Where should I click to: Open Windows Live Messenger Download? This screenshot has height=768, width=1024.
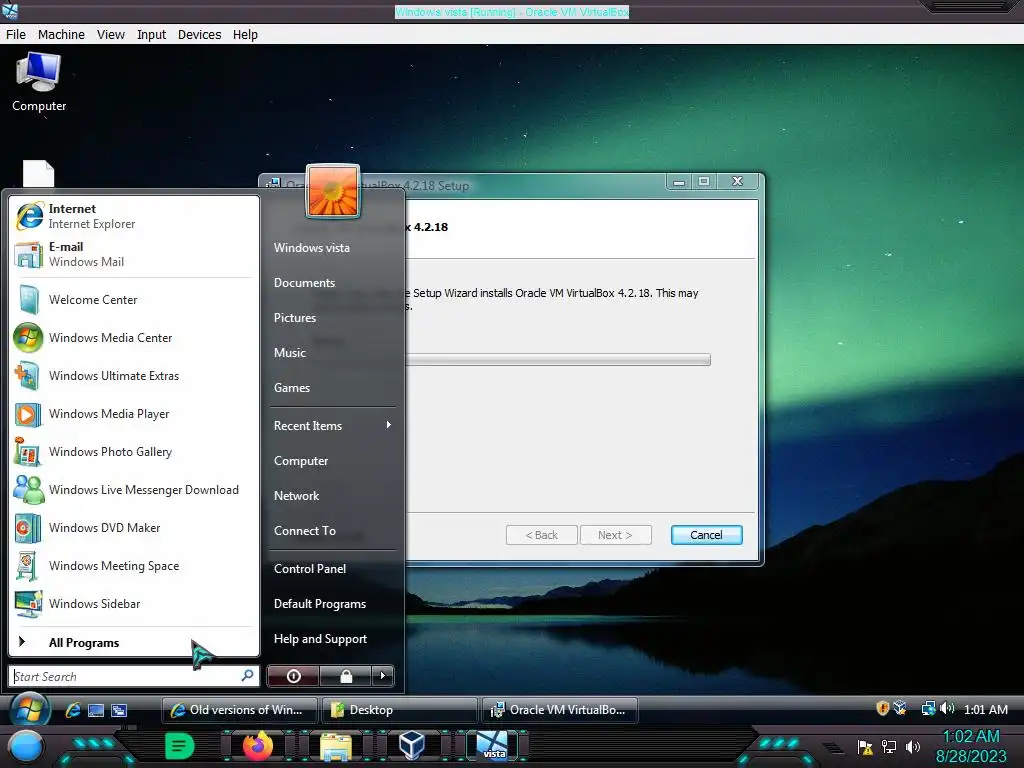coord(134,490)
